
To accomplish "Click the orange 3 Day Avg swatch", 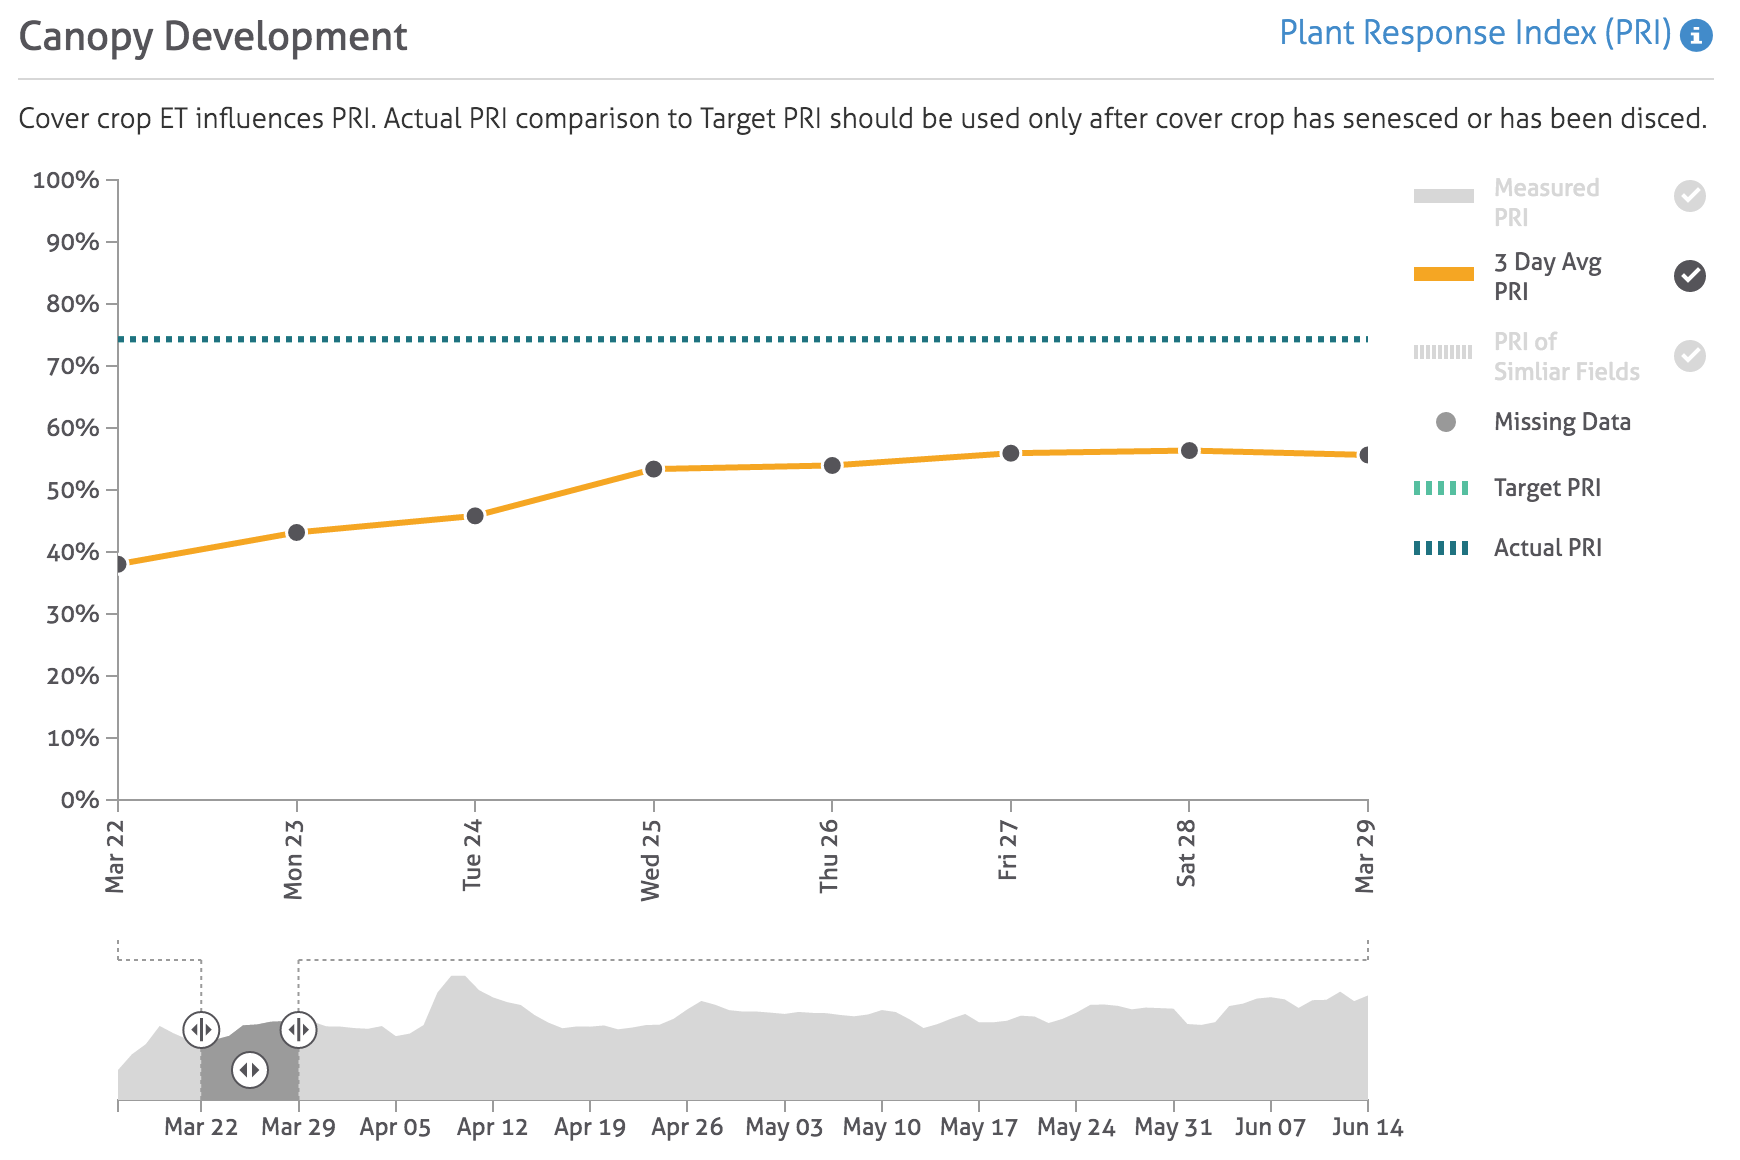I will click(x=1443, y=275).
